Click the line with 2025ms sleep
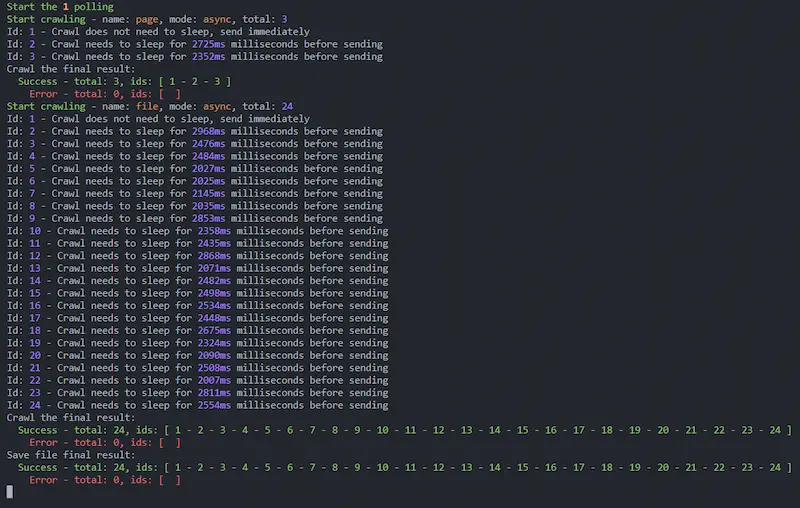800x508 pixels. [x=194, y=181]
